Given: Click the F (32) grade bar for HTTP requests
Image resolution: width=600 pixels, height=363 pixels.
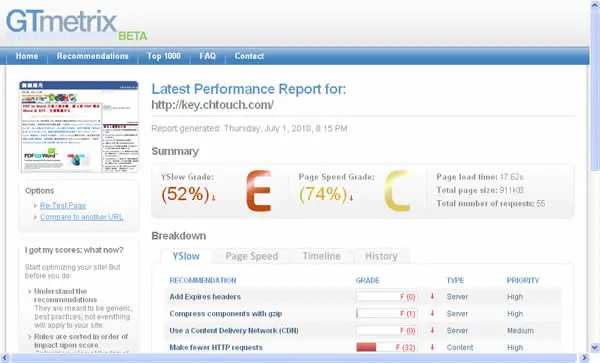Looking at the screenshot, I should (386, 347).
